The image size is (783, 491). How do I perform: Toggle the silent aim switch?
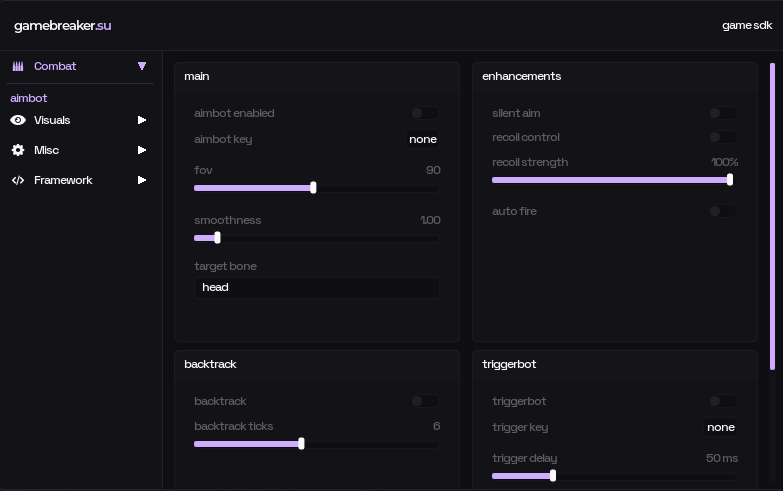coord(723,113)
